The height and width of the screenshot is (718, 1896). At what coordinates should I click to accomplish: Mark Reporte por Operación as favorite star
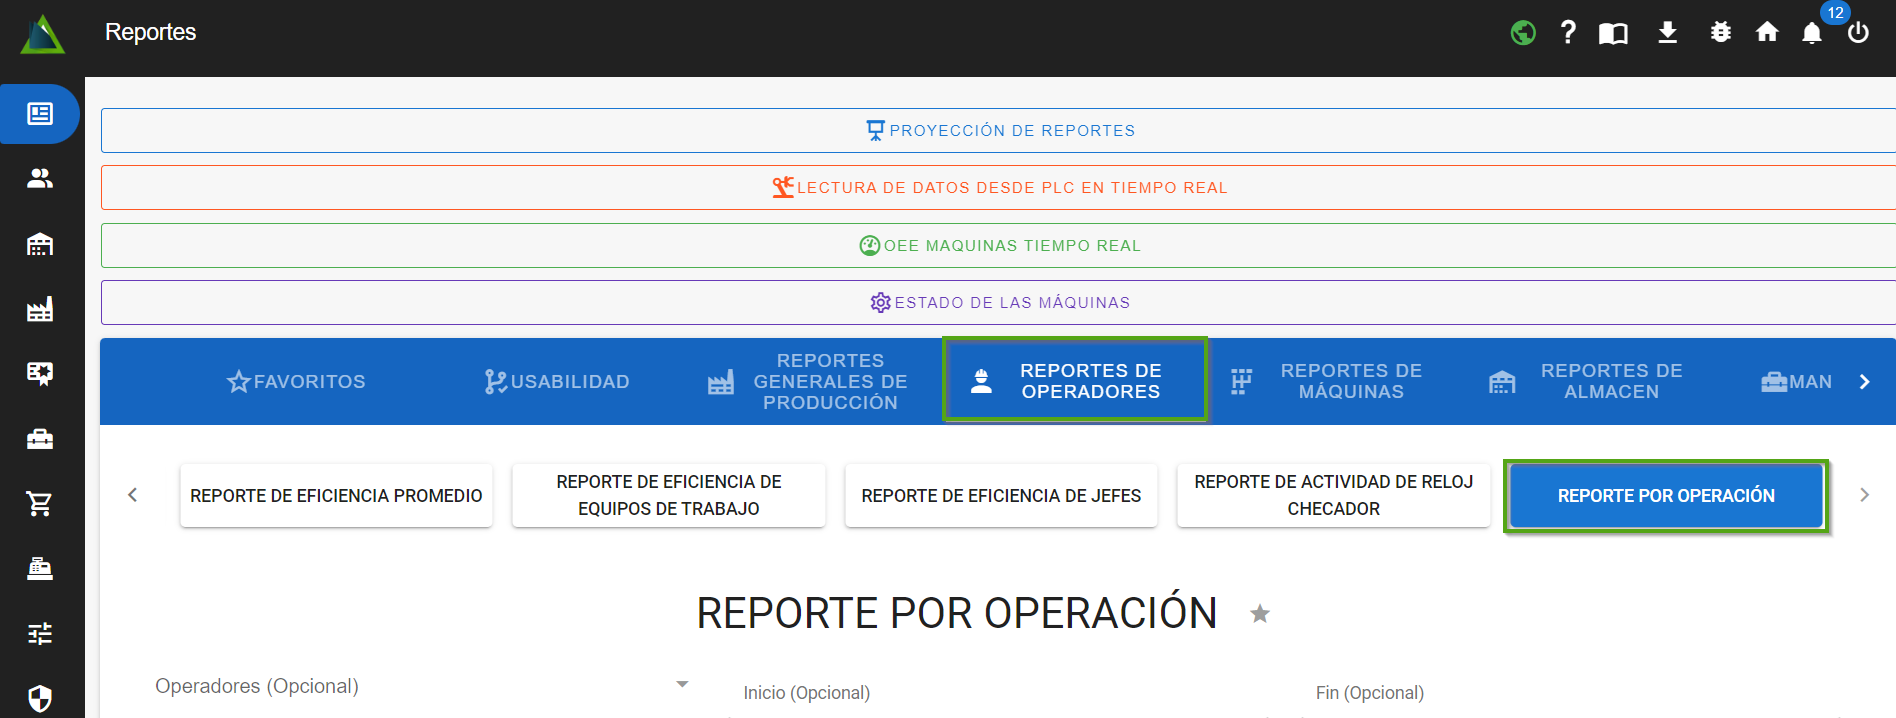click(1260, 614)
